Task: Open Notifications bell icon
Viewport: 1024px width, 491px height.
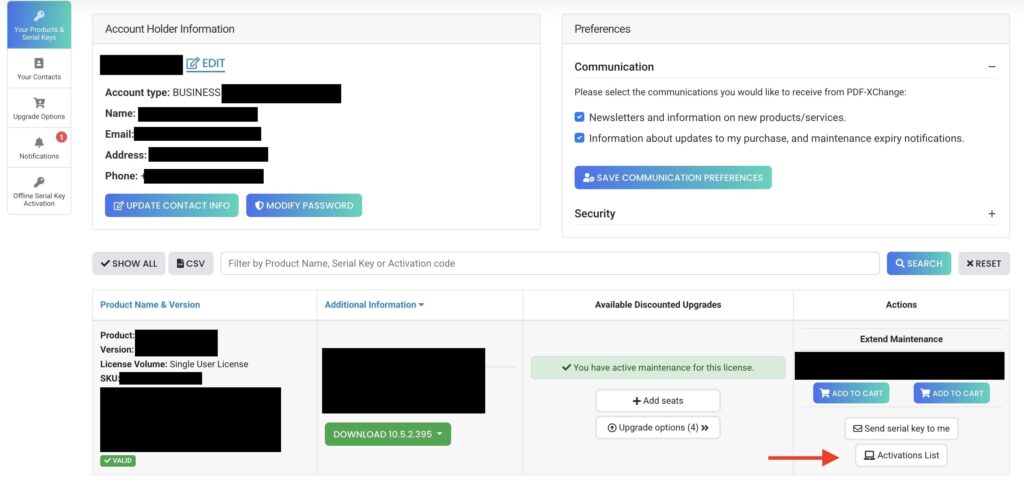Action: [x=39, y=143]
